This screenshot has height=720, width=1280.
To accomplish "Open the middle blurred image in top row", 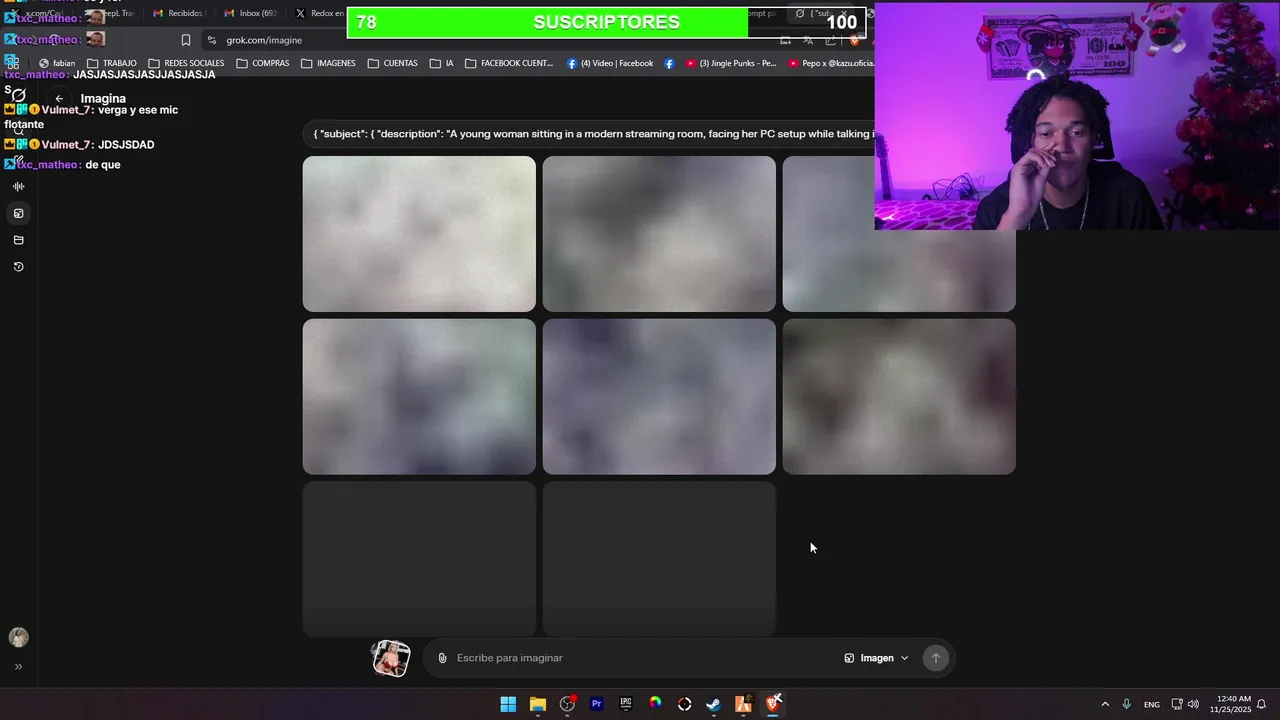I will click(x=659, y=234).
